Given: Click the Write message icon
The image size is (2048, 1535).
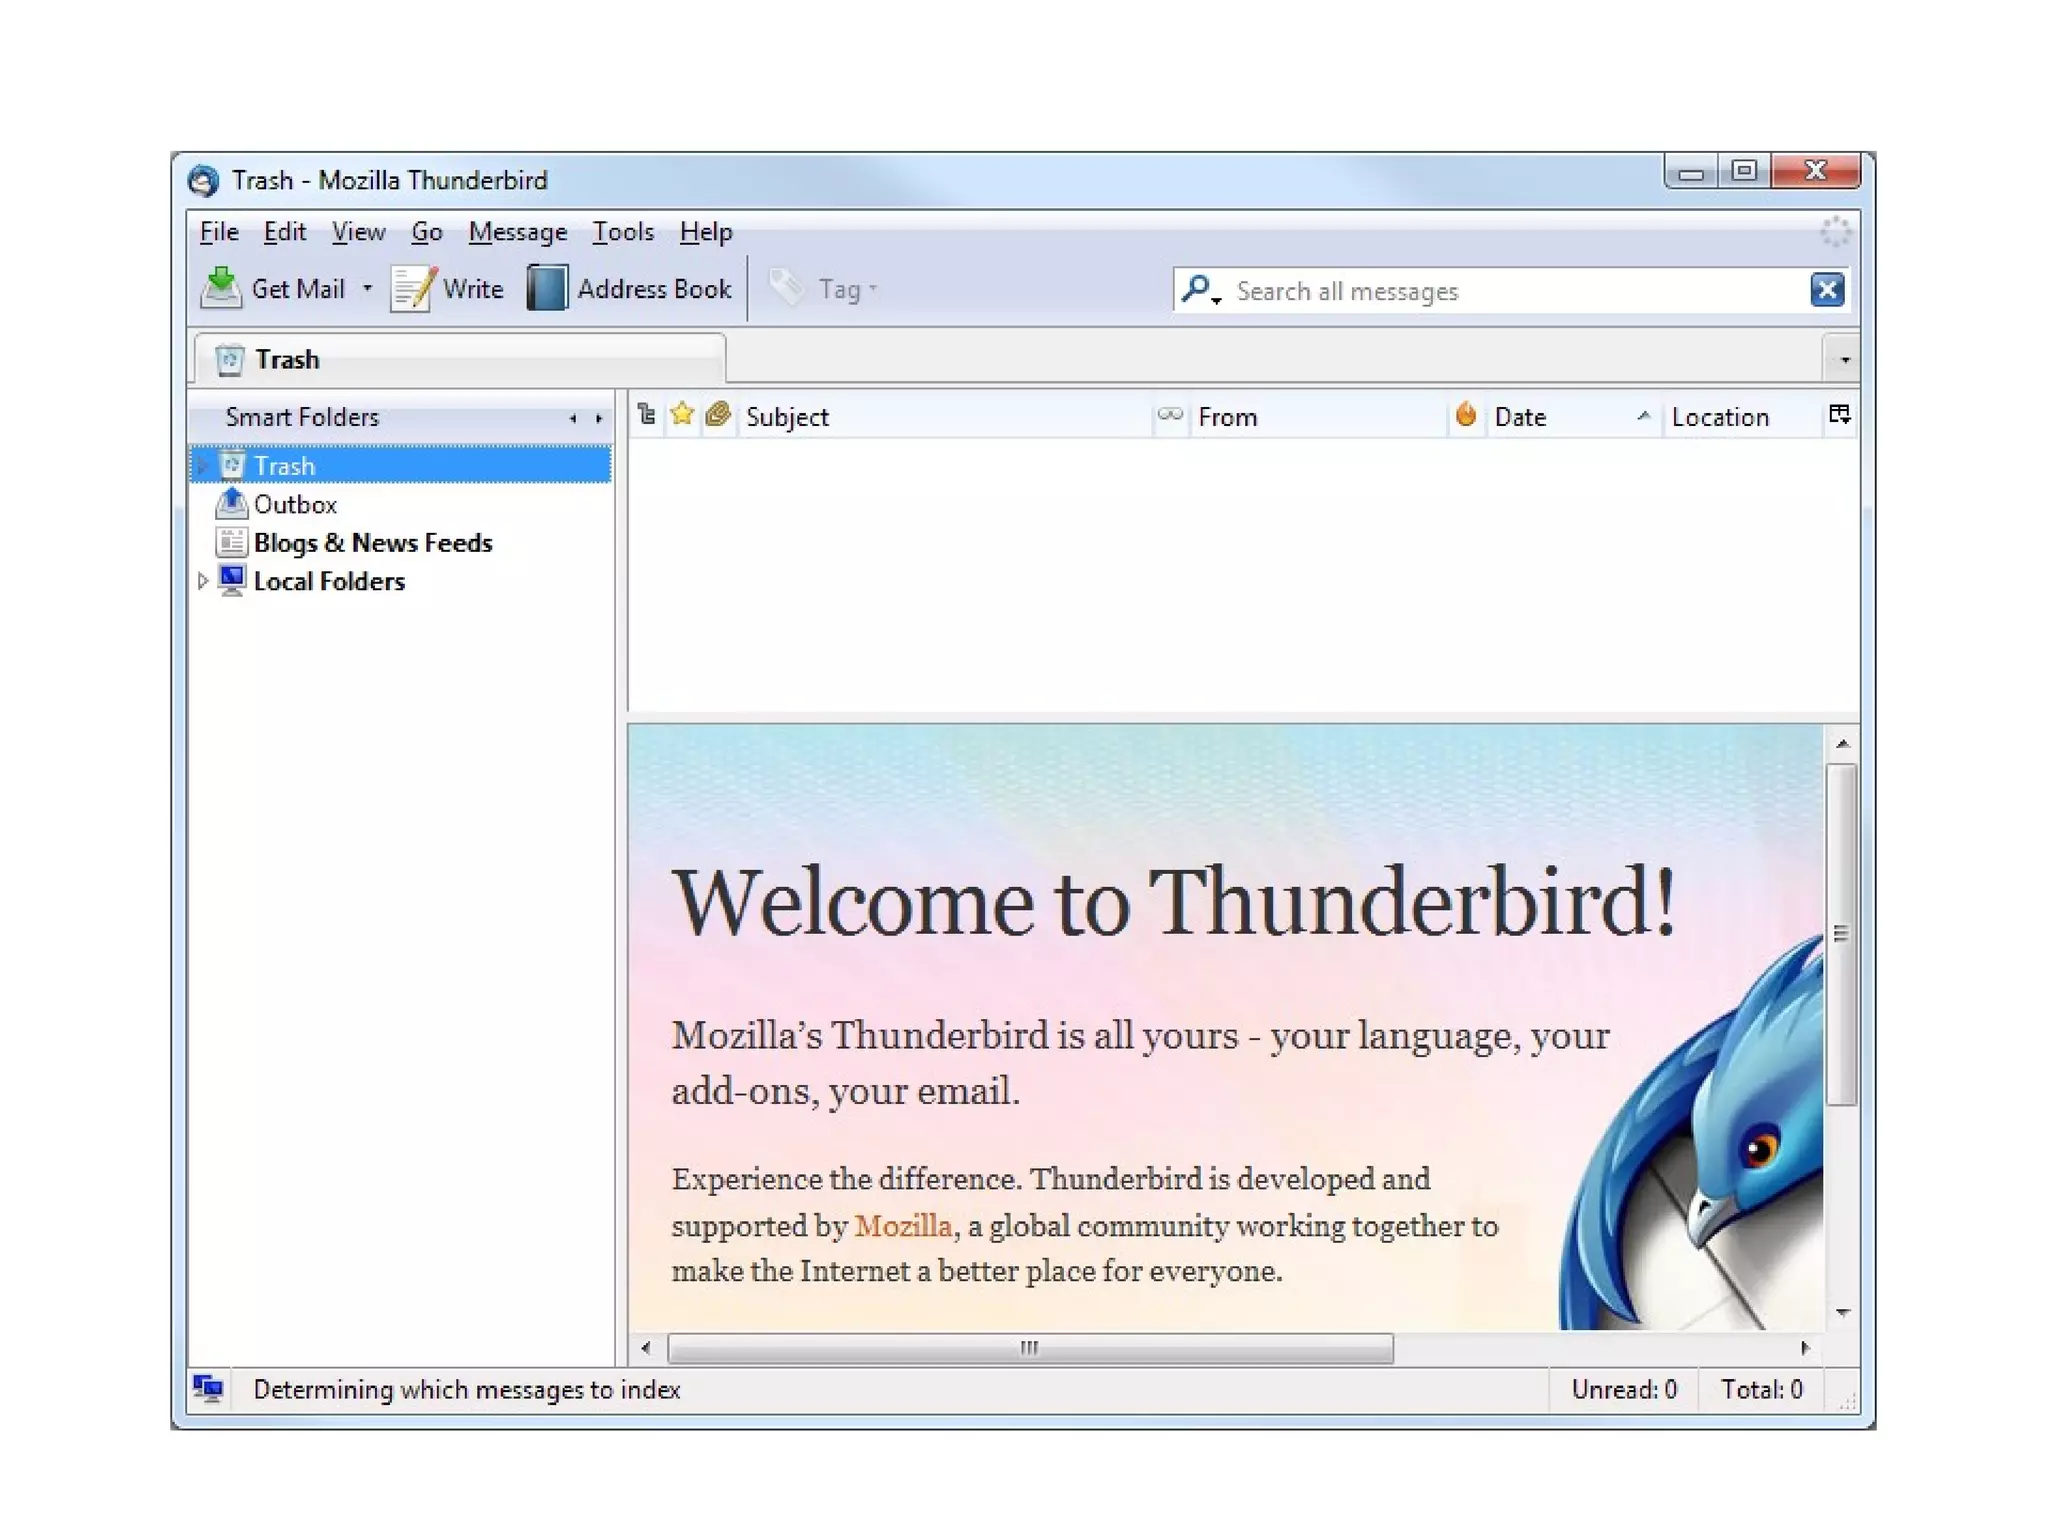Looking at the screenshot, I should tap(412, 288).
